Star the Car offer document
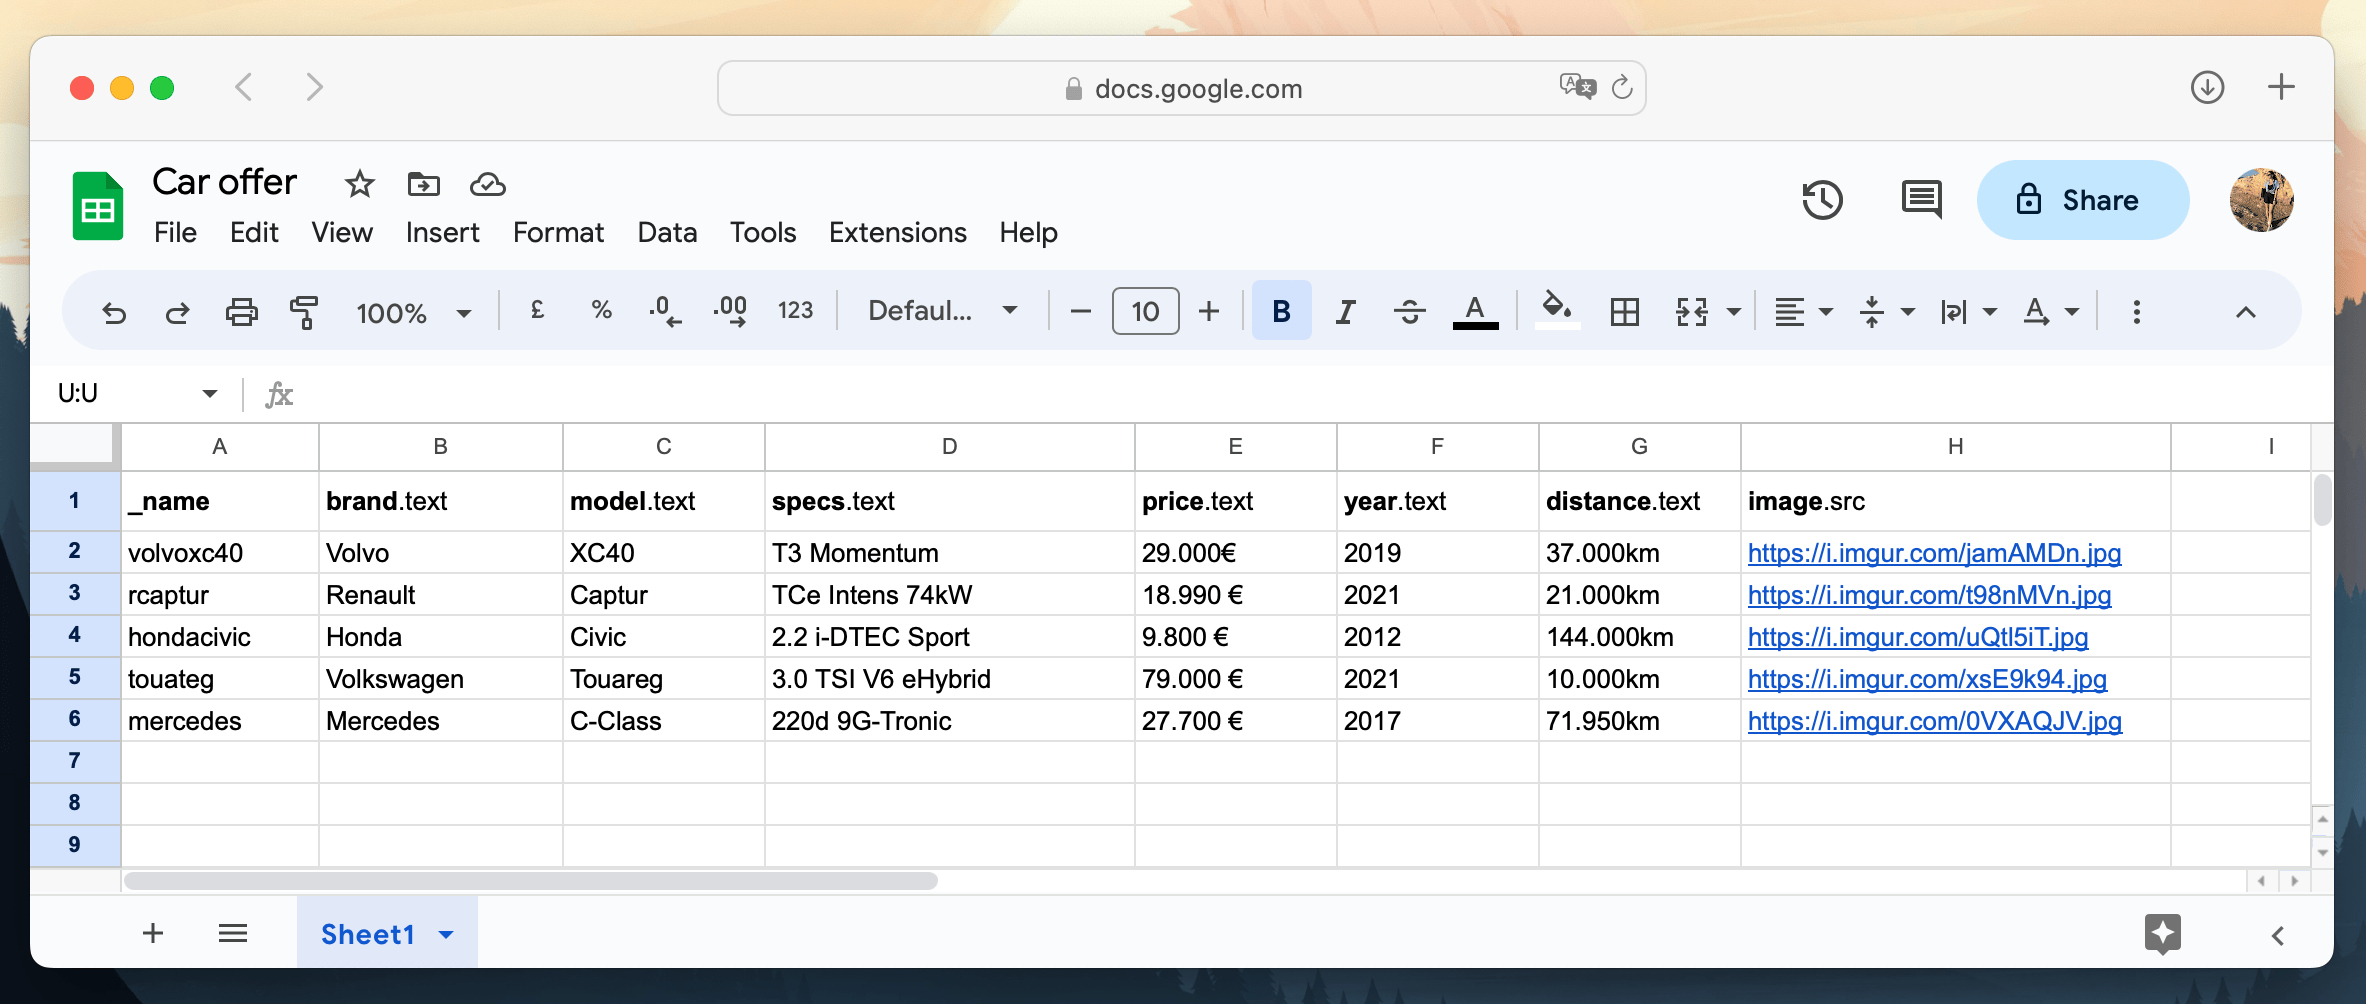 tap(359, 184)
